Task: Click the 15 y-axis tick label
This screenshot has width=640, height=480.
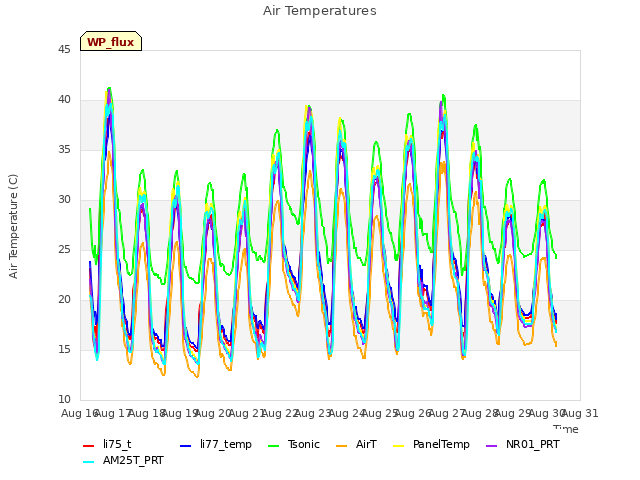Action: 64,349
